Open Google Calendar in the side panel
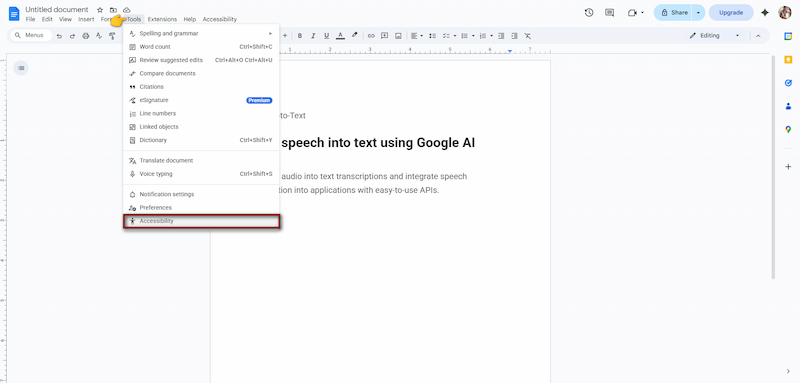This screenshot has height=383, width=800. click(788, 36)
